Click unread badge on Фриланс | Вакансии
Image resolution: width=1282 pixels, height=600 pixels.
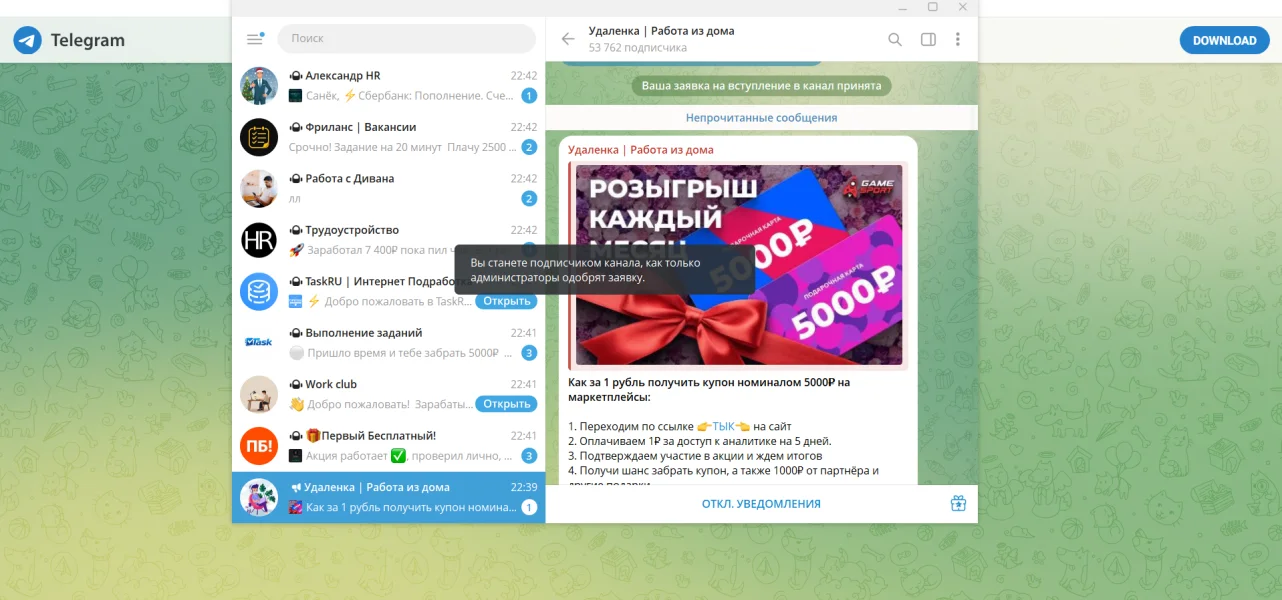529,147
